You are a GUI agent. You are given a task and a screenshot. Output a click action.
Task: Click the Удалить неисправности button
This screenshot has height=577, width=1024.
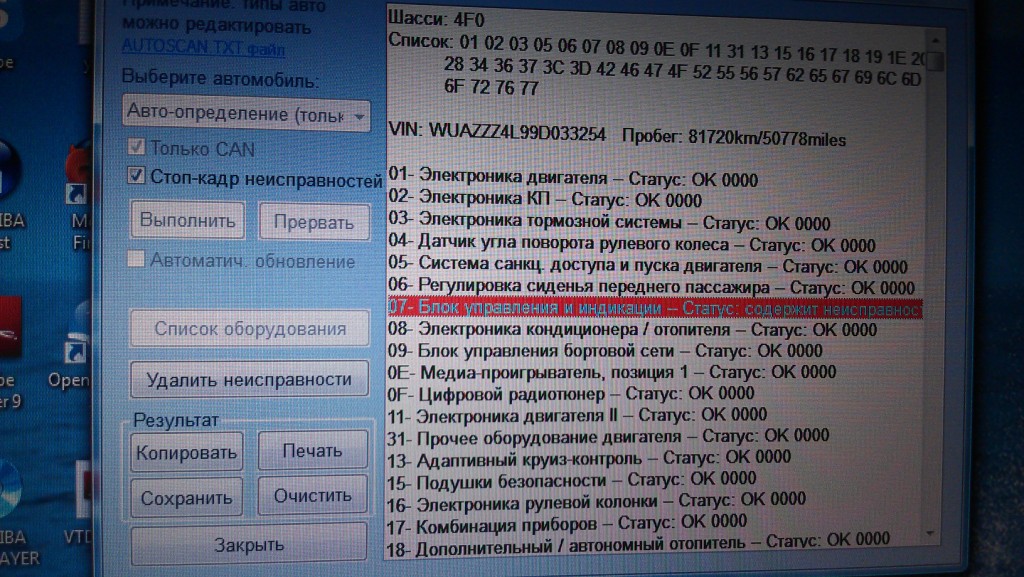pyautogui.click(x=249, y=379)
